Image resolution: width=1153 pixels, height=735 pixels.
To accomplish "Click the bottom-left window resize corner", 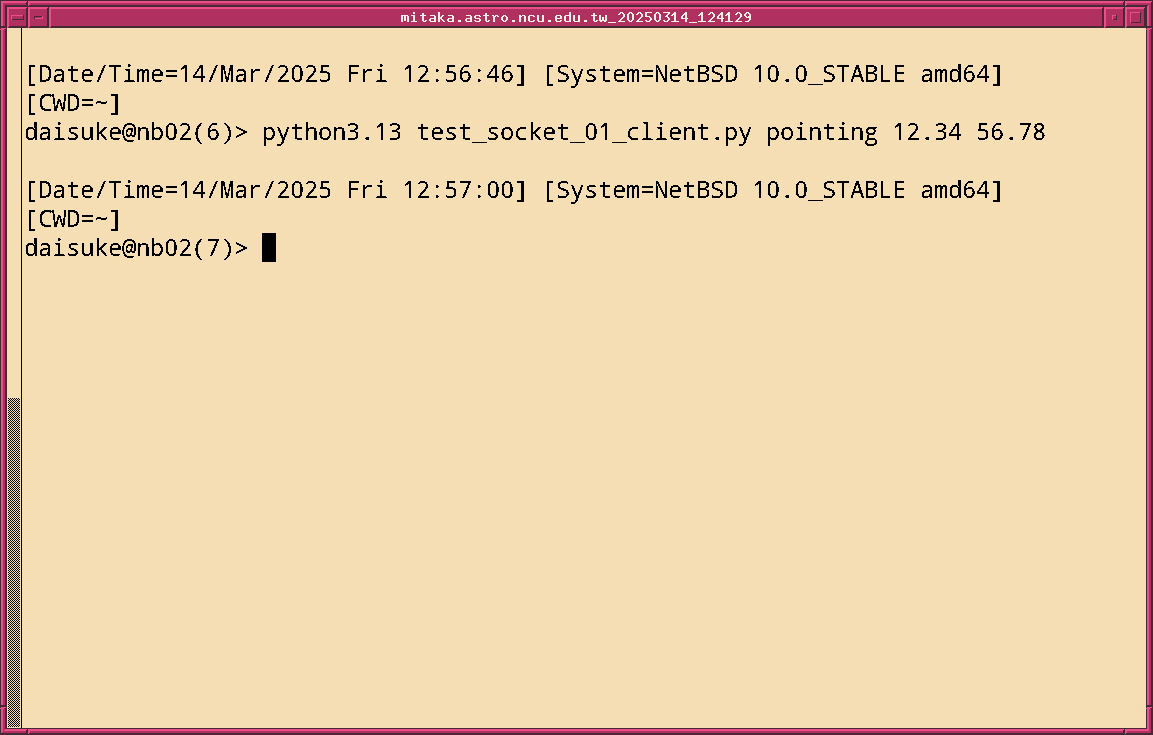I will [6, 728].
